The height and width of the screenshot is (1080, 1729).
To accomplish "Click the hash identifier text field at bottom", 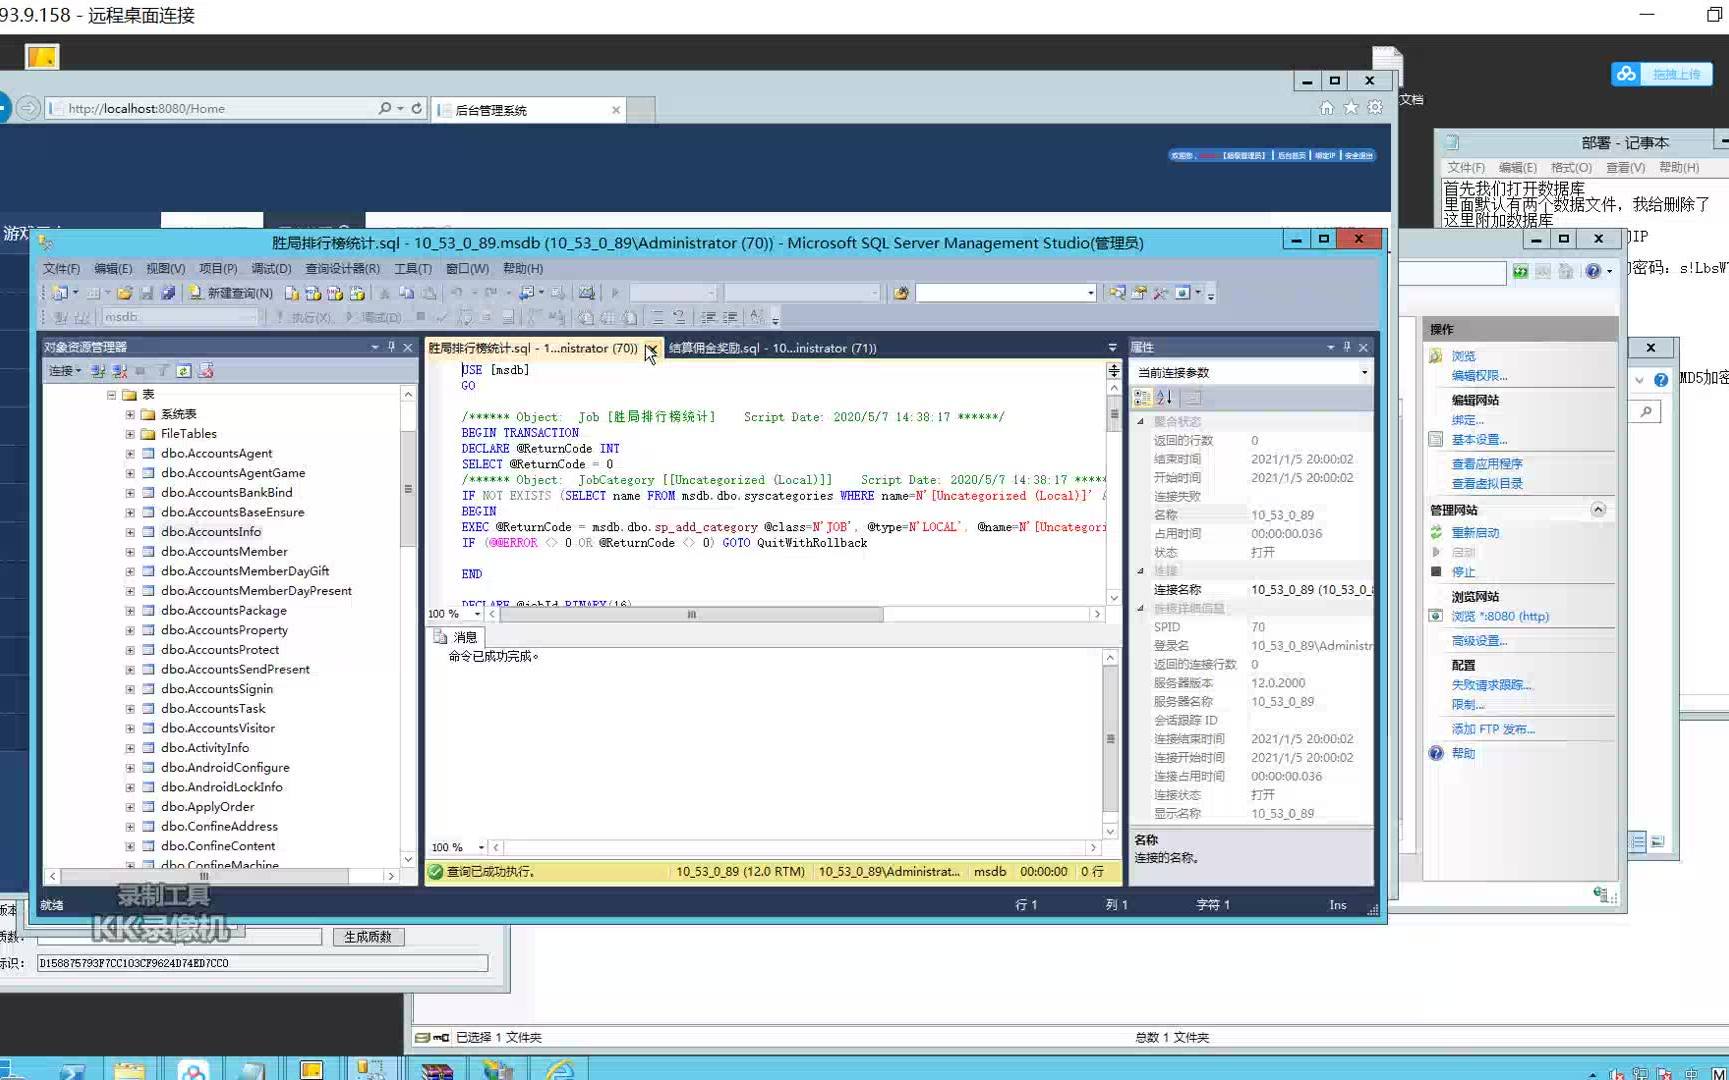I will pos(262,963).
